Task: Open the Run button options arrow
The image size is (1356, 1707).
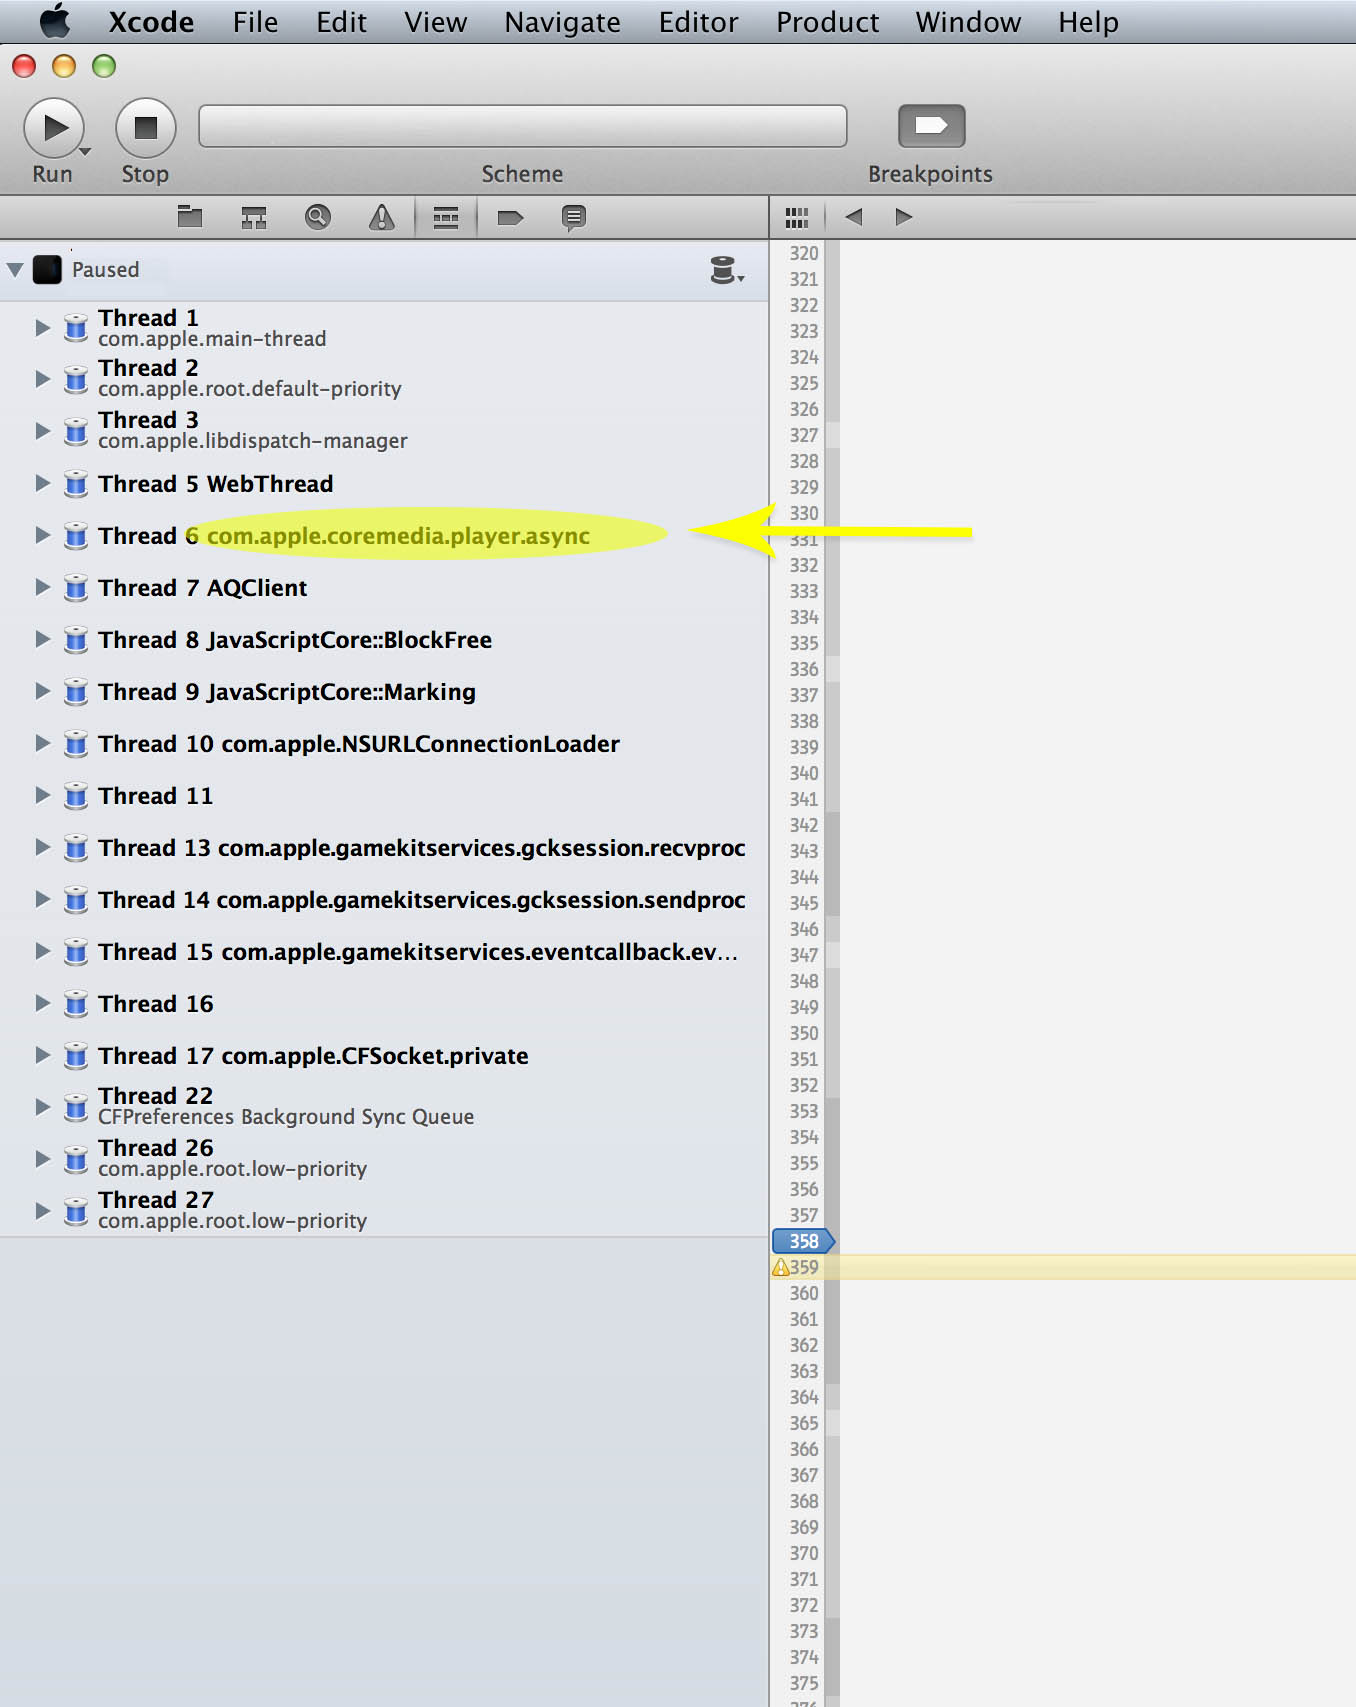Action: [x=85, y=152]
